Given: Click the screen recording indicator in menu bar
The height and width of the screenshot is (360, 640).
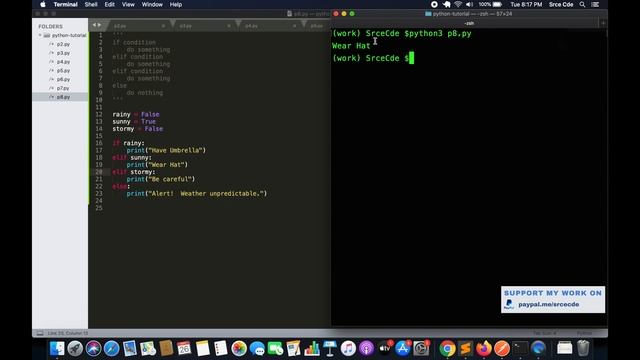Looking at the screenshot, I should [x=434, y=4].
